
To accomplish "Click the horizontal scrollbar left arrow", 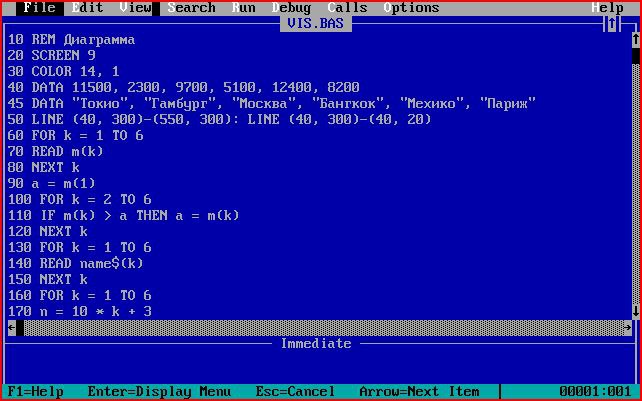I will (x=12, y=328).
